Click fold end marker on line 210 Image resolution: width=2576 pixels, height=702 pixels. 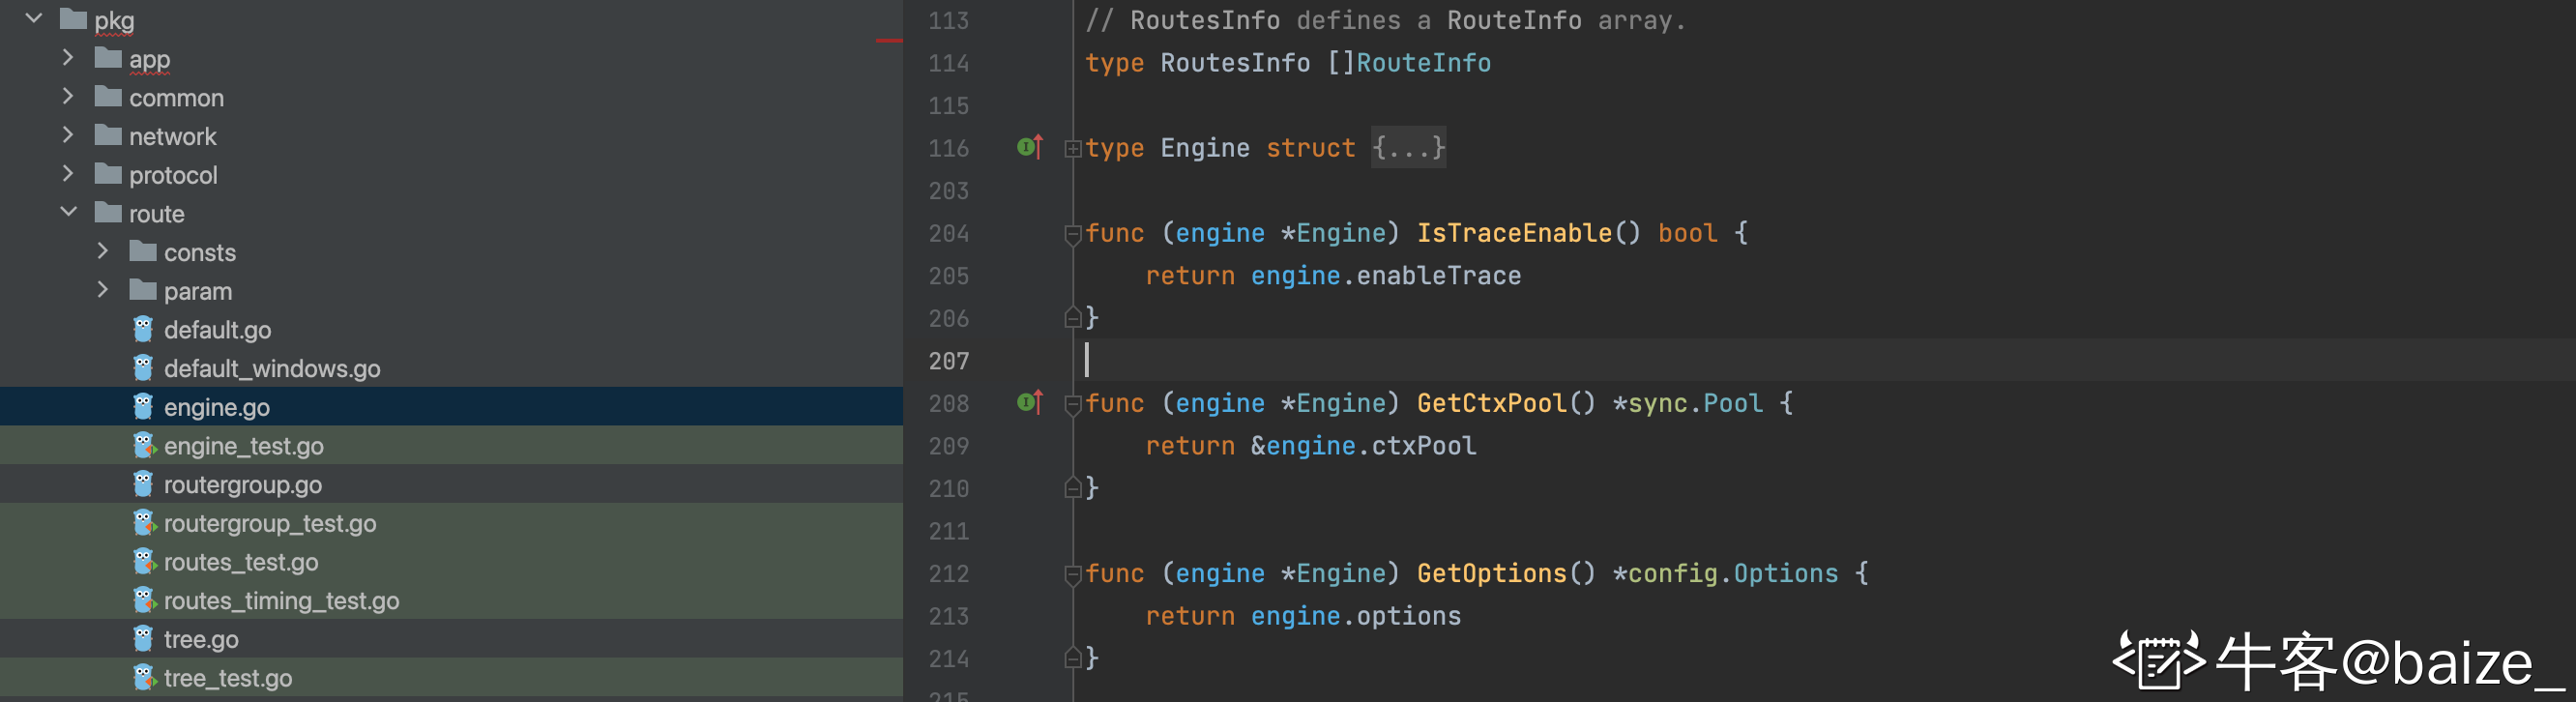(1073, 488)
